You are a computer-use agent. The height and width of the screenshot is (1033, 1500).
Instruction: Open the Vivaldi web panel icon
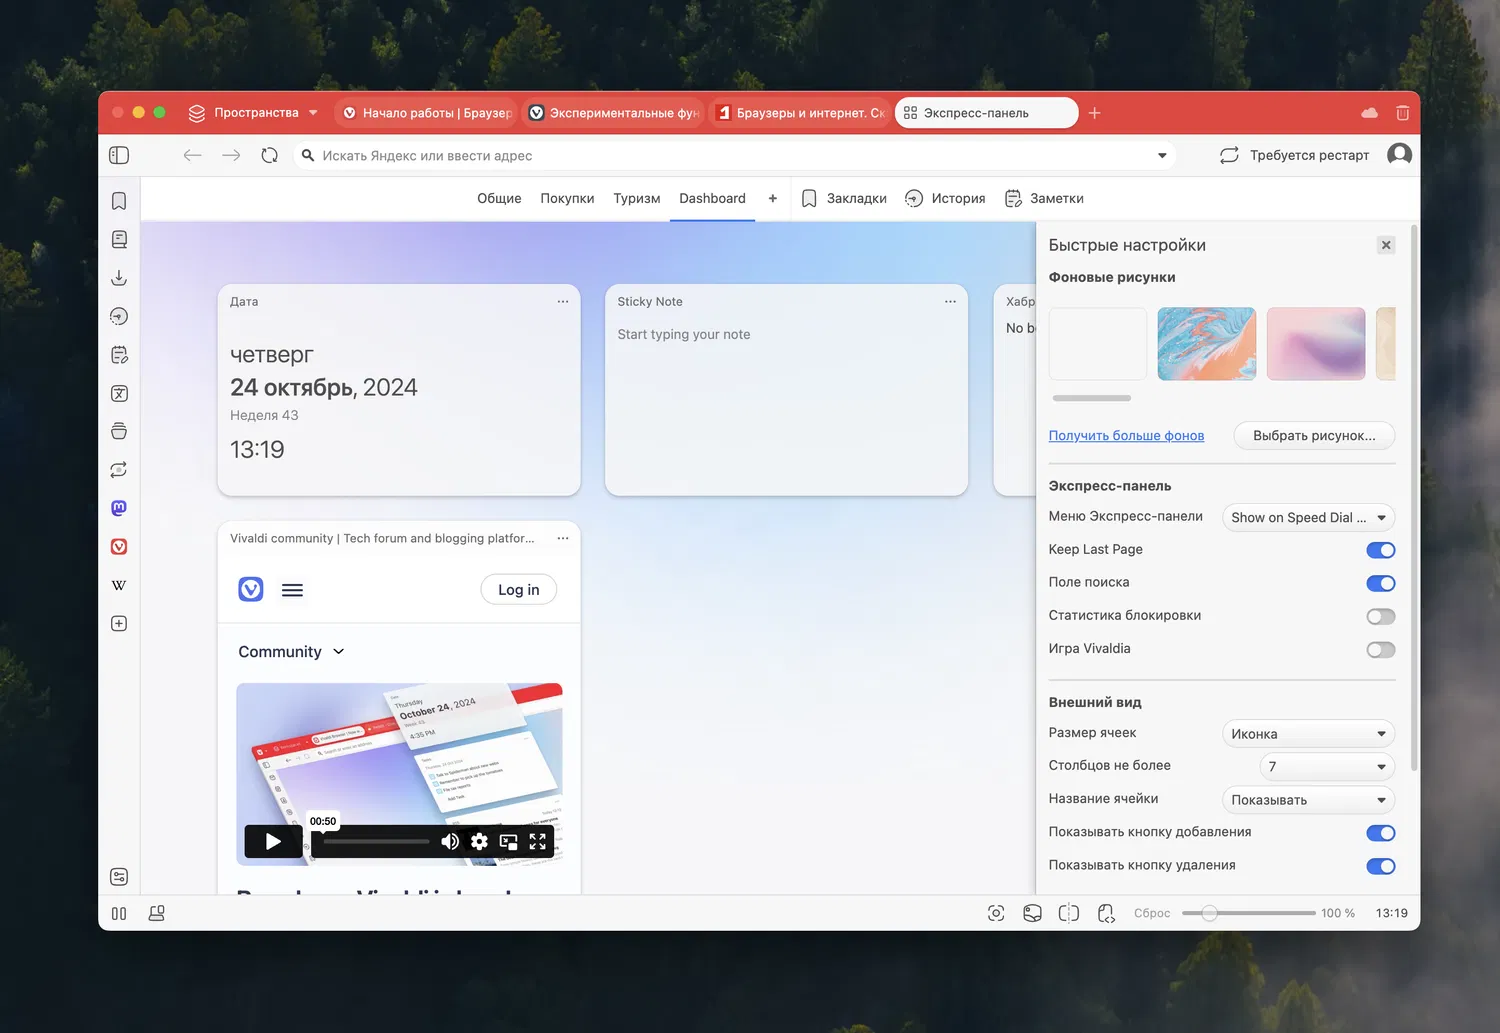click(119, 546)
